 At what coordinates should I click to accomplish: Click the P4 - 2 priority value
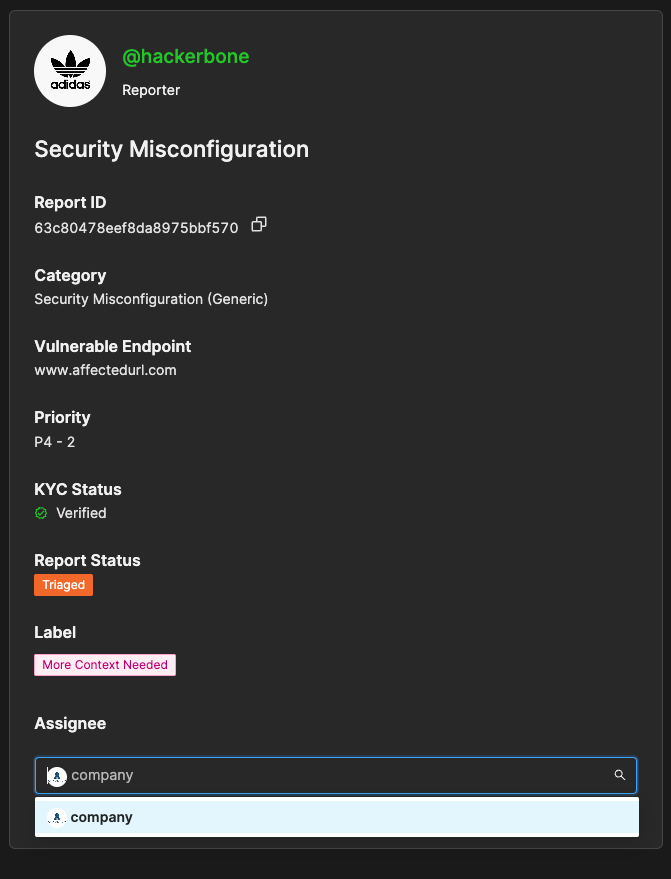54,441
